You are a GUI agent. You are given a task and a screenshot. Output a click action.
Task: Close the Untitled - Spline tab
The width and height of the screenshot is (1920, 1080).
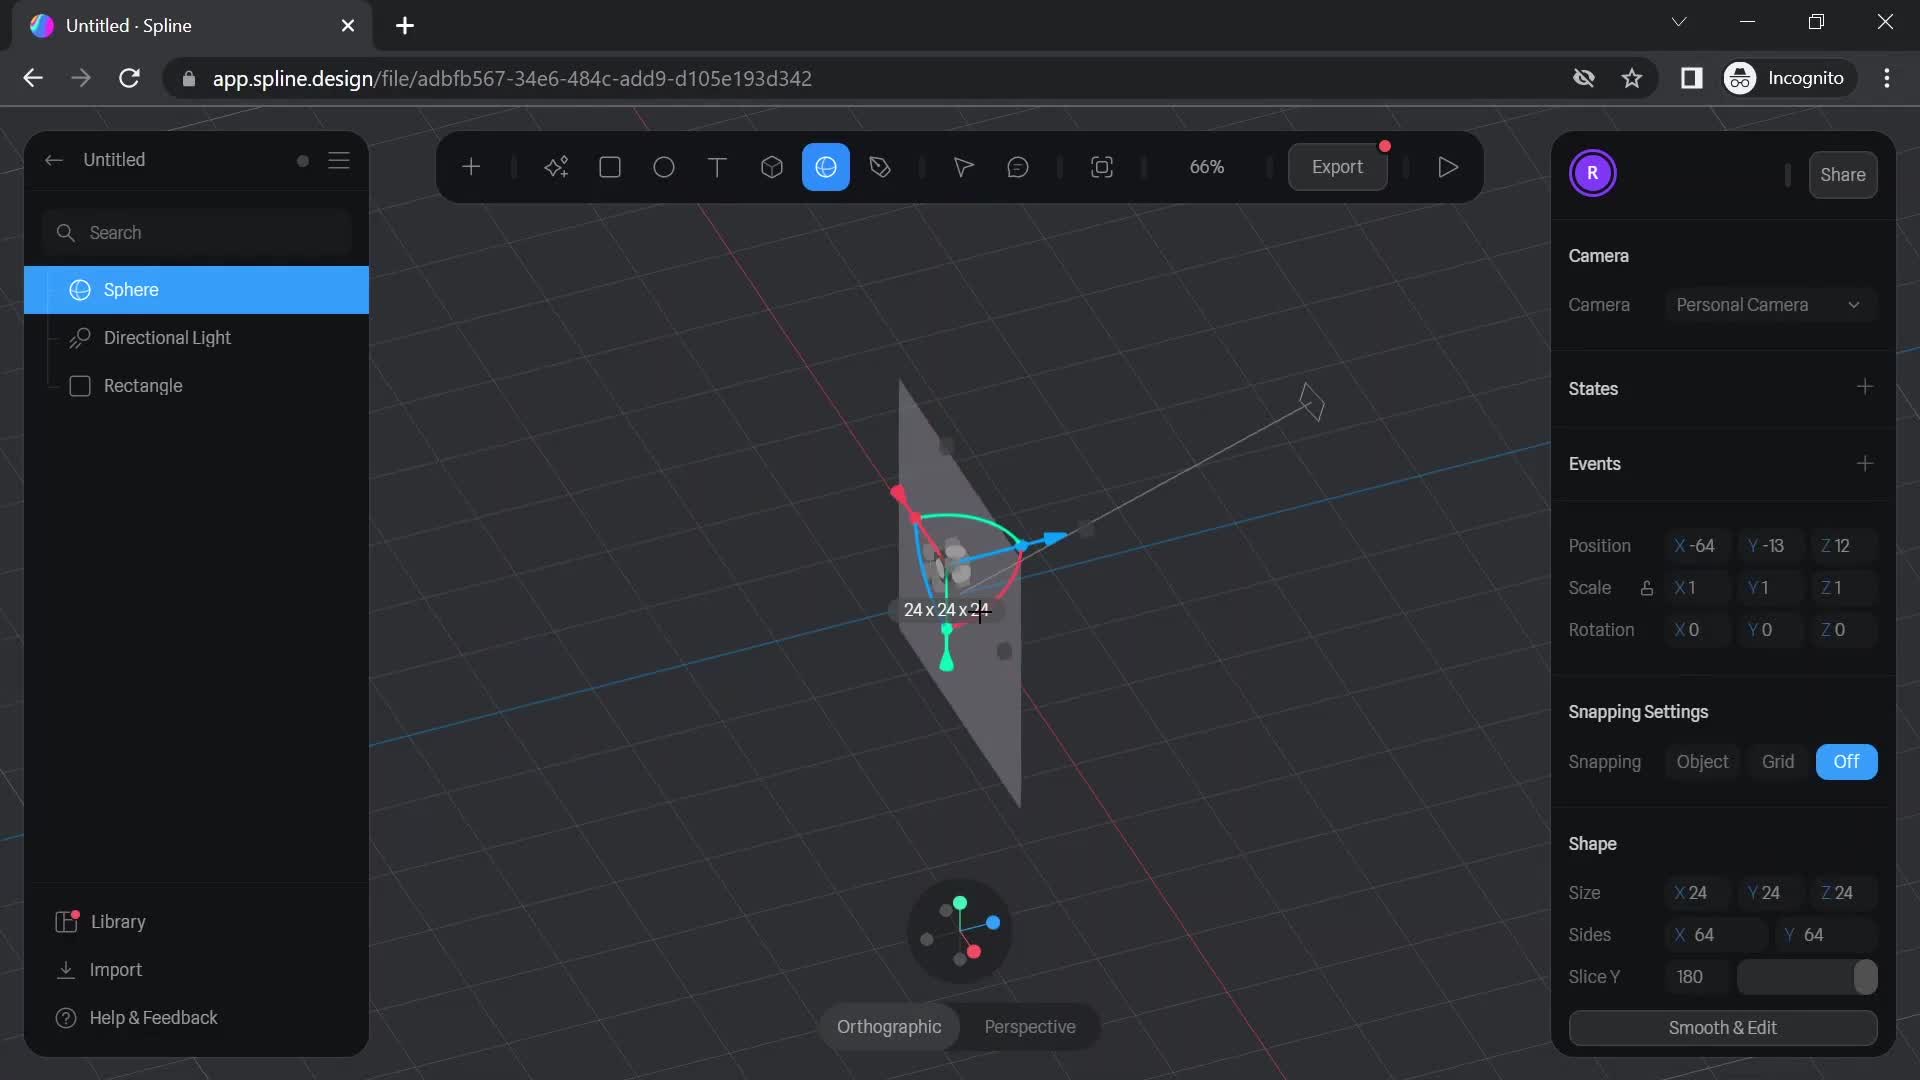pos(348,26)
